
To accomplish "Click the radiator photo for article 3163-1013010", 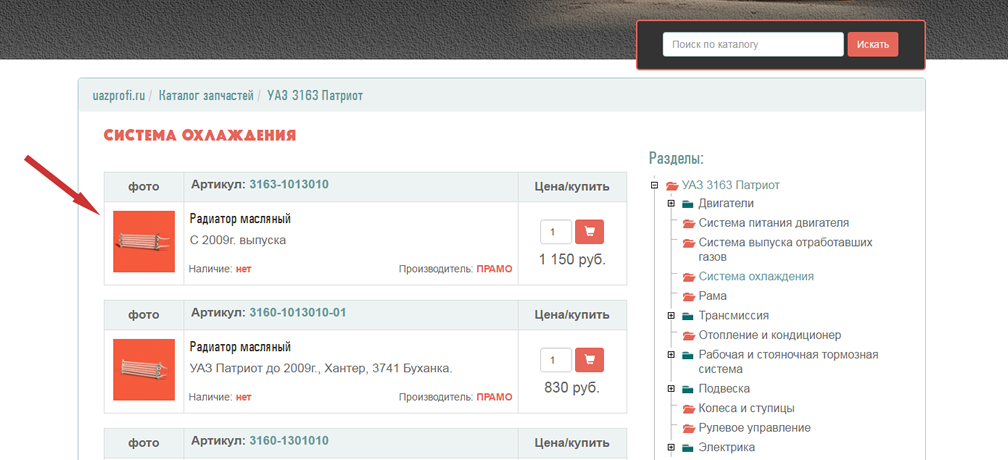I will pos(144,242).
